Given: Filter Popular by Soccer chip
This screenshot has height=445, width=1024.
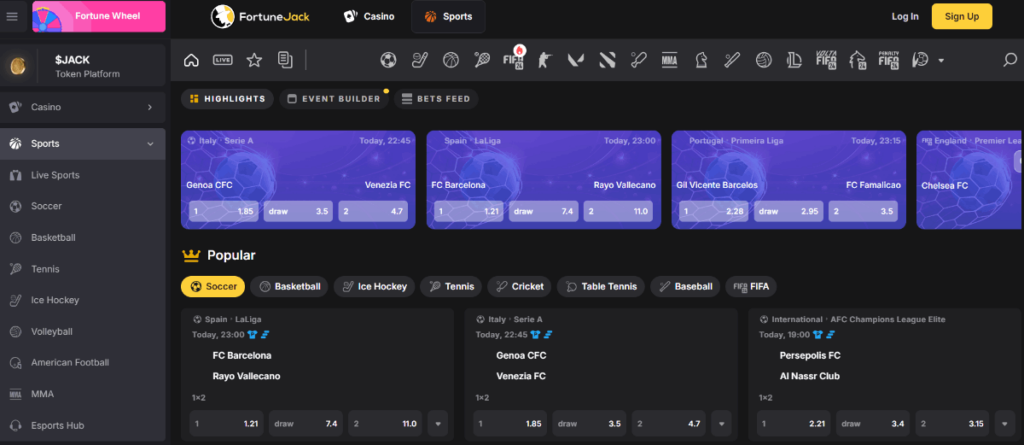Looking at the screenshot, I should [213, 286].
